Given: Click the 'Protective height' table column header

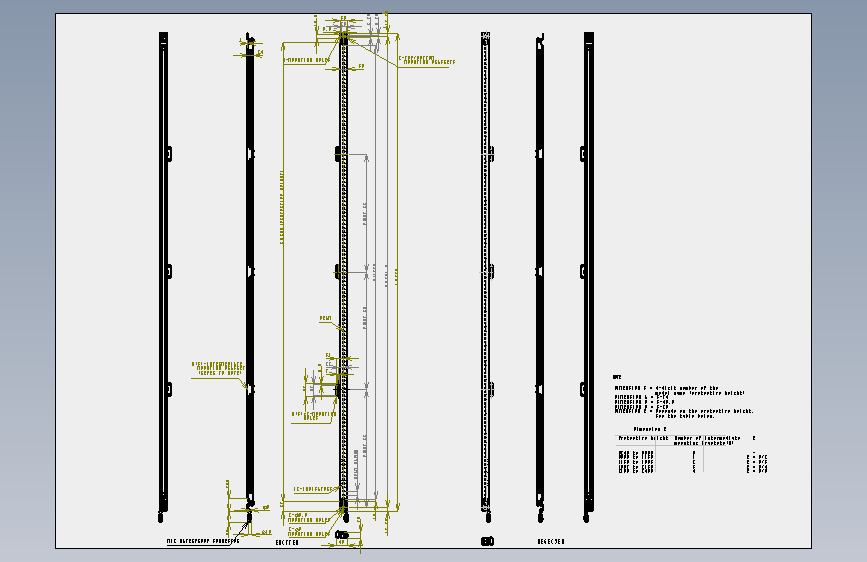Looking at the screenshot, I should point(643,439).
